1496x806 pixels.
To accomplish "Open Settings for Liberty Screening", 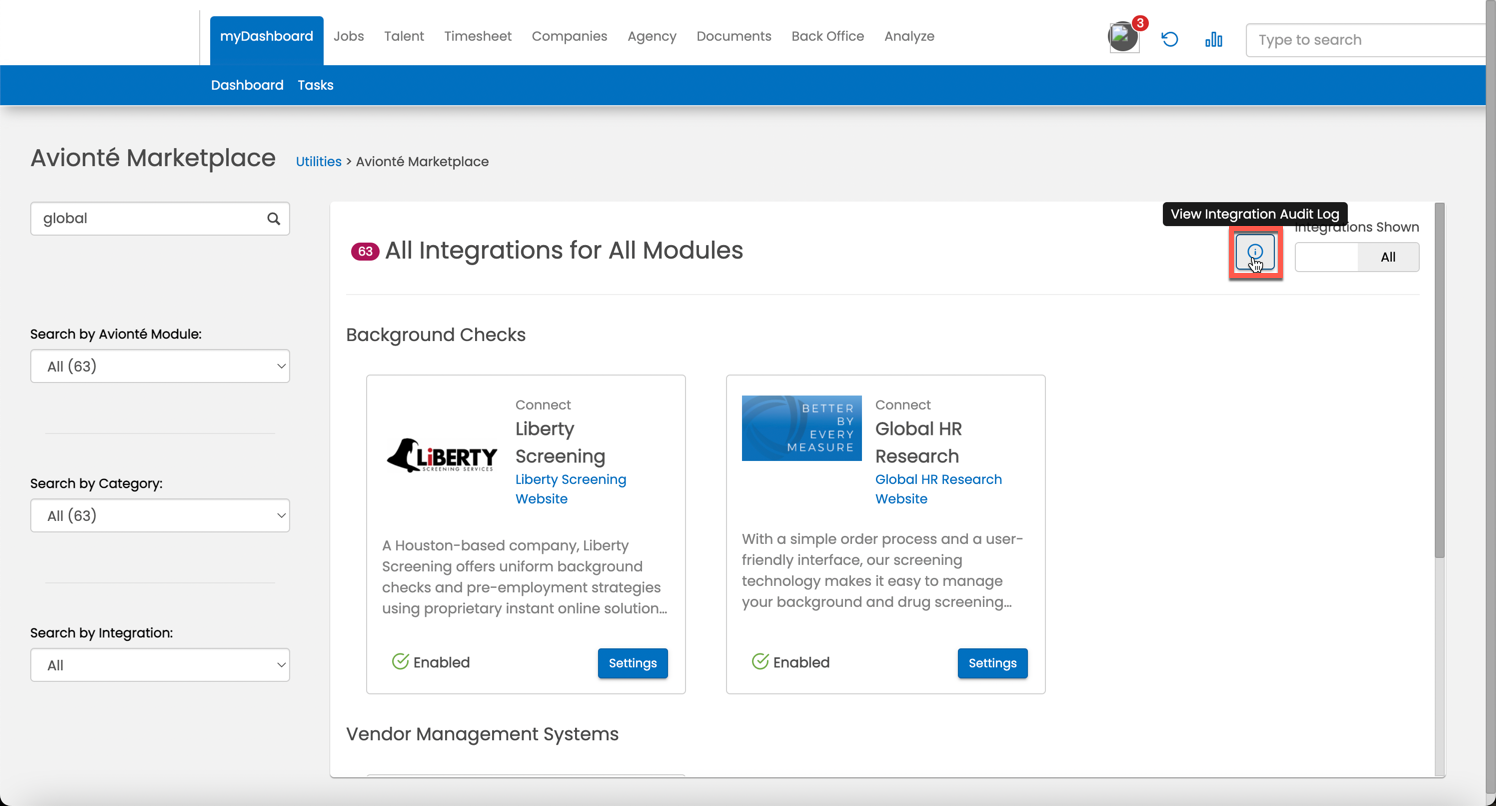I will 633,663.
